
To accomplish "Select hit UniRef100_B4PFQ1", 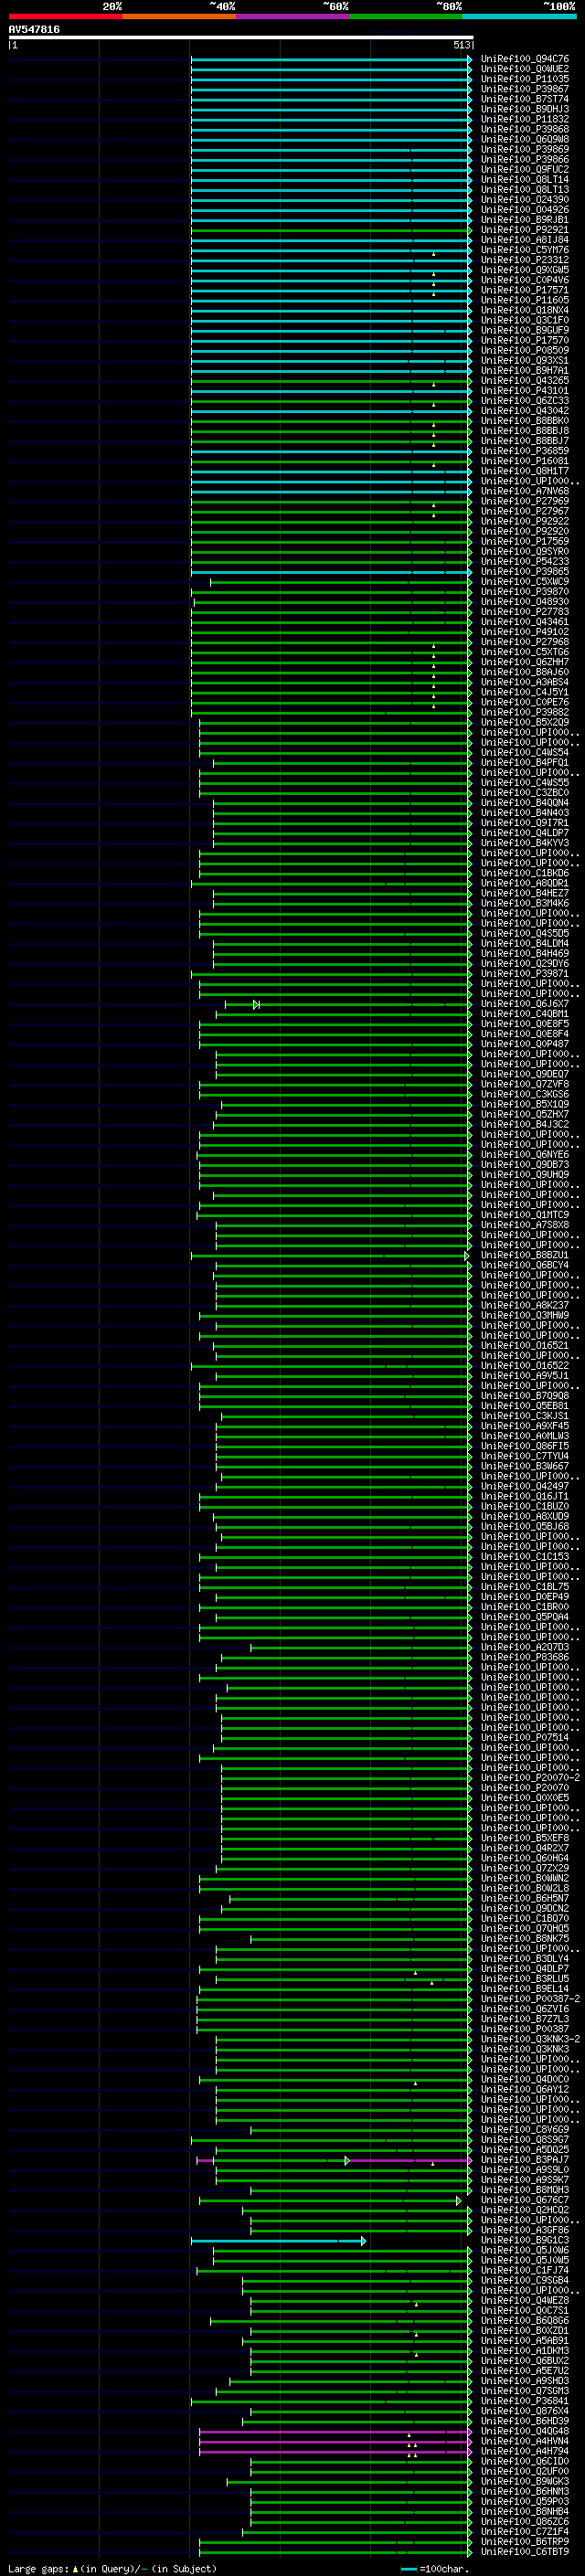I will point(524,762).
